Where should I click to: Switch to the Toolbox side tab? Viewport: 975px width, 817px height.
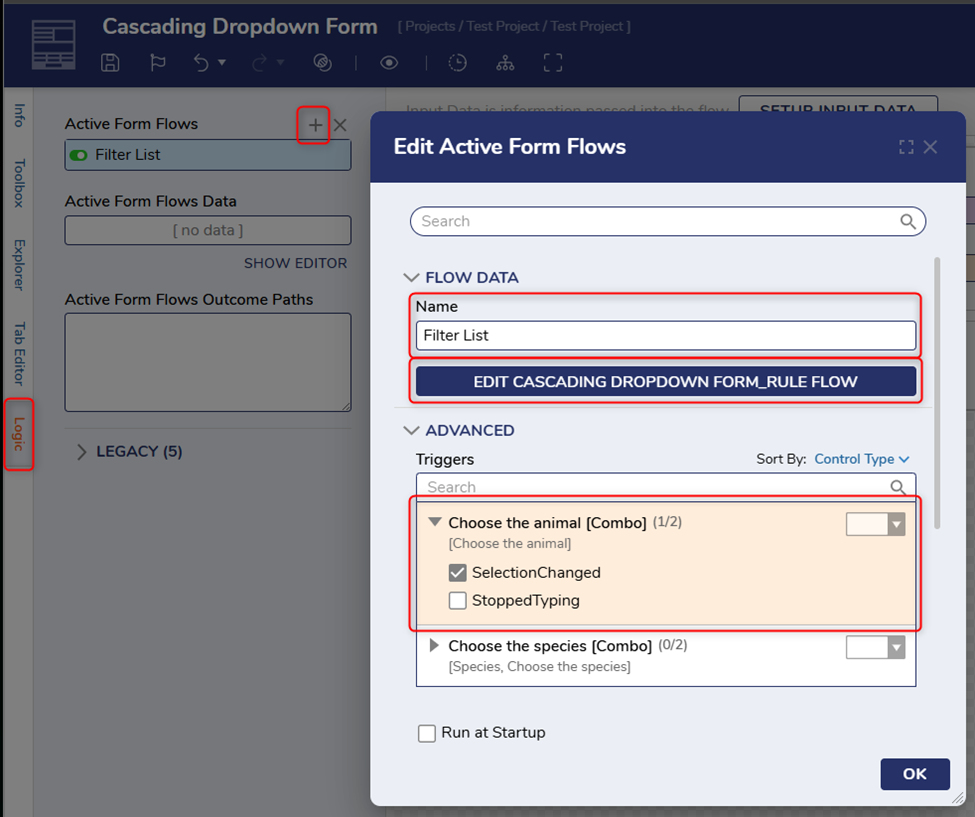click(x=18, y=183)
